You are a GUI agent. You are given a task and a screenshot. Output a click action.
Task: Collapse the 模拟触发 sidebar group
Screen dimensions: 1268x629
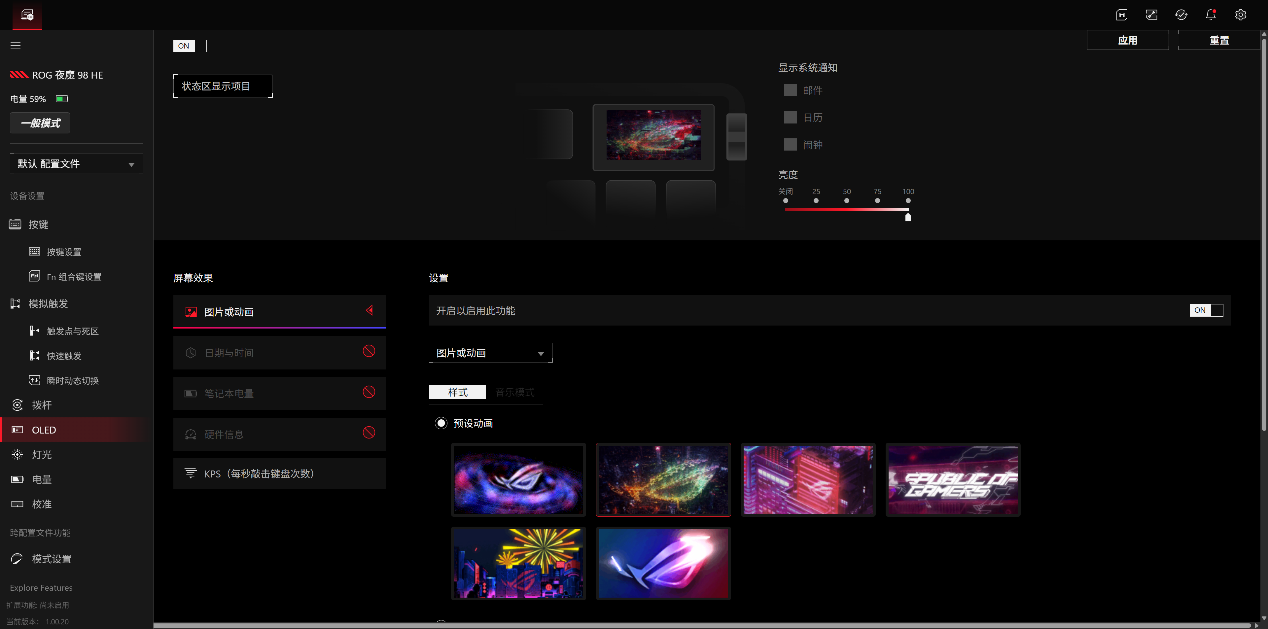[49, 304]
